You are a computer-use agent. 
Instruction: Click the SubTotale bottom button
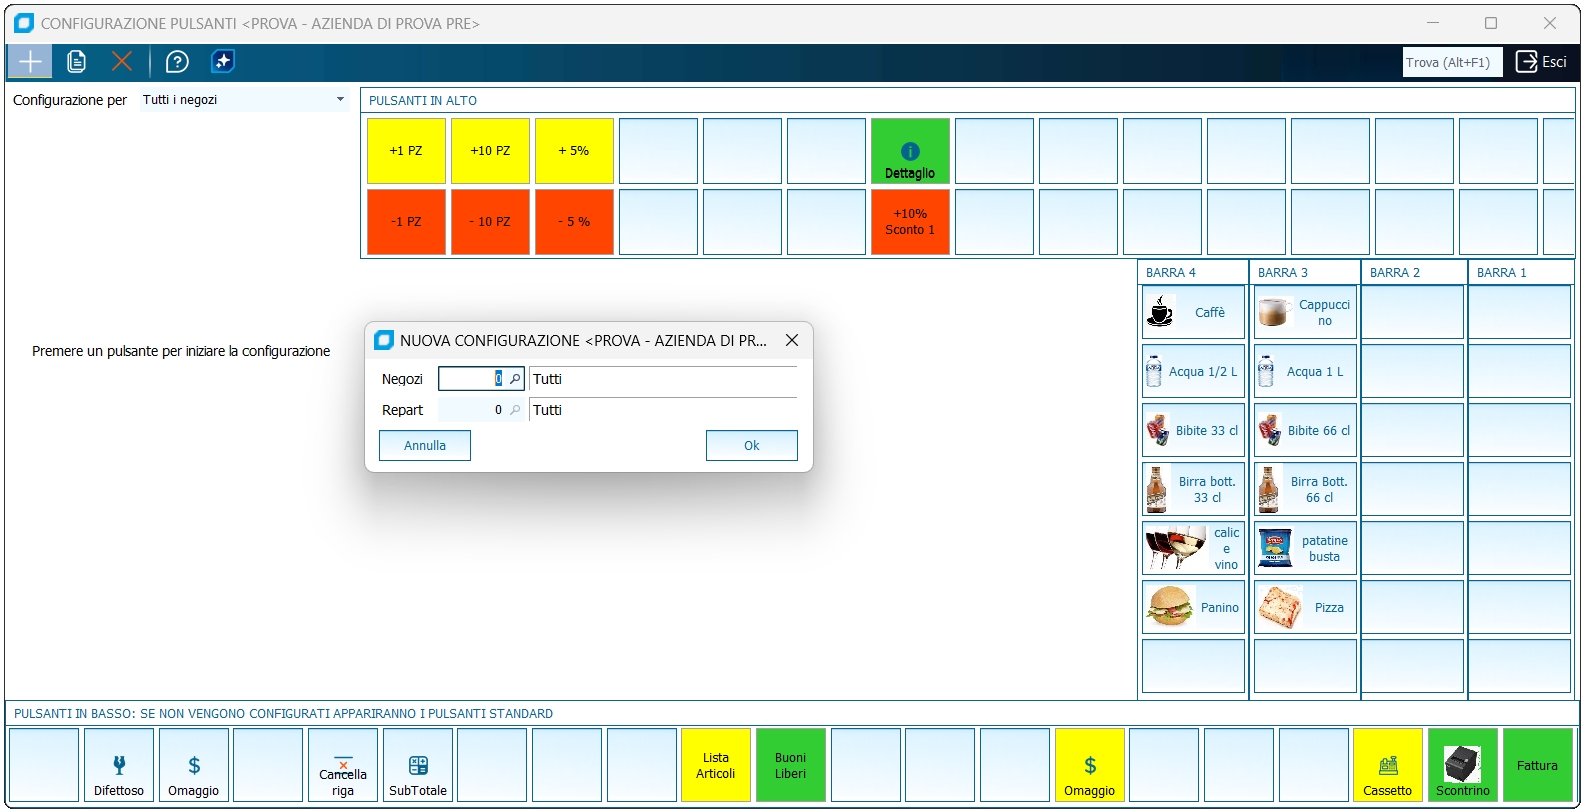418,765
